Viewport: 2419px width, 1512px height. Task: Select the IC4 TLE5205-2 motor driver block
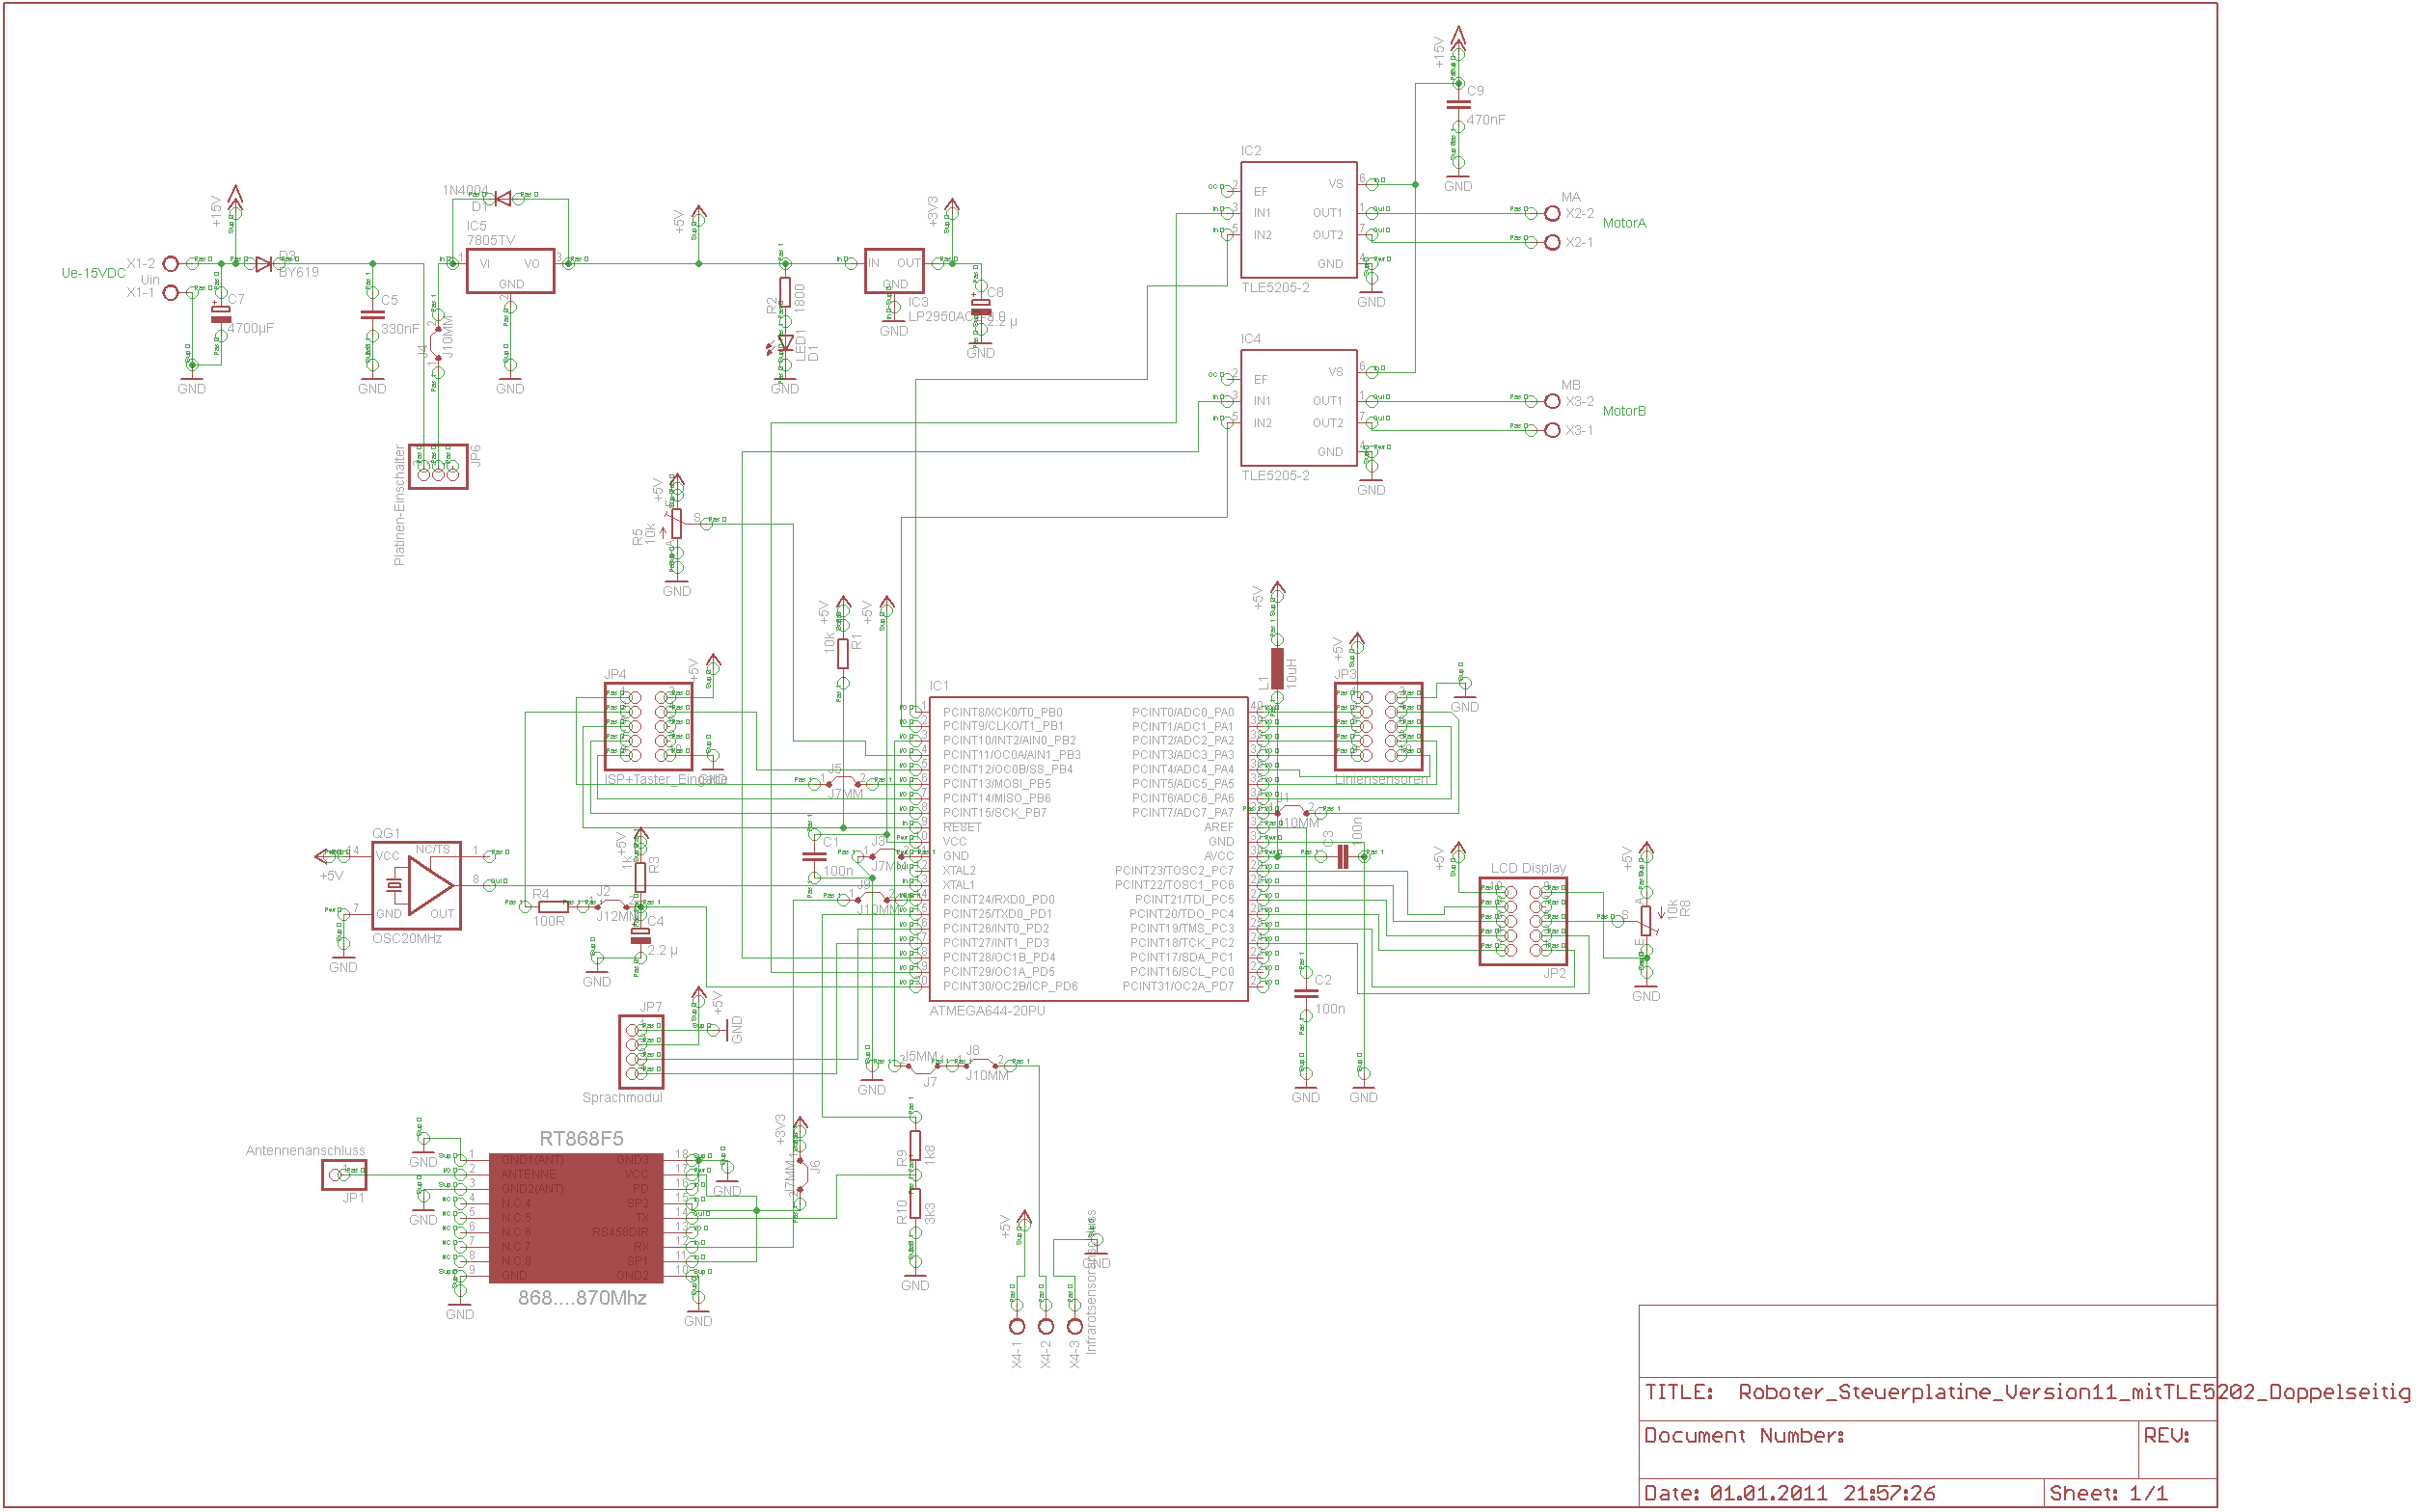click(x=1298, y=408)
